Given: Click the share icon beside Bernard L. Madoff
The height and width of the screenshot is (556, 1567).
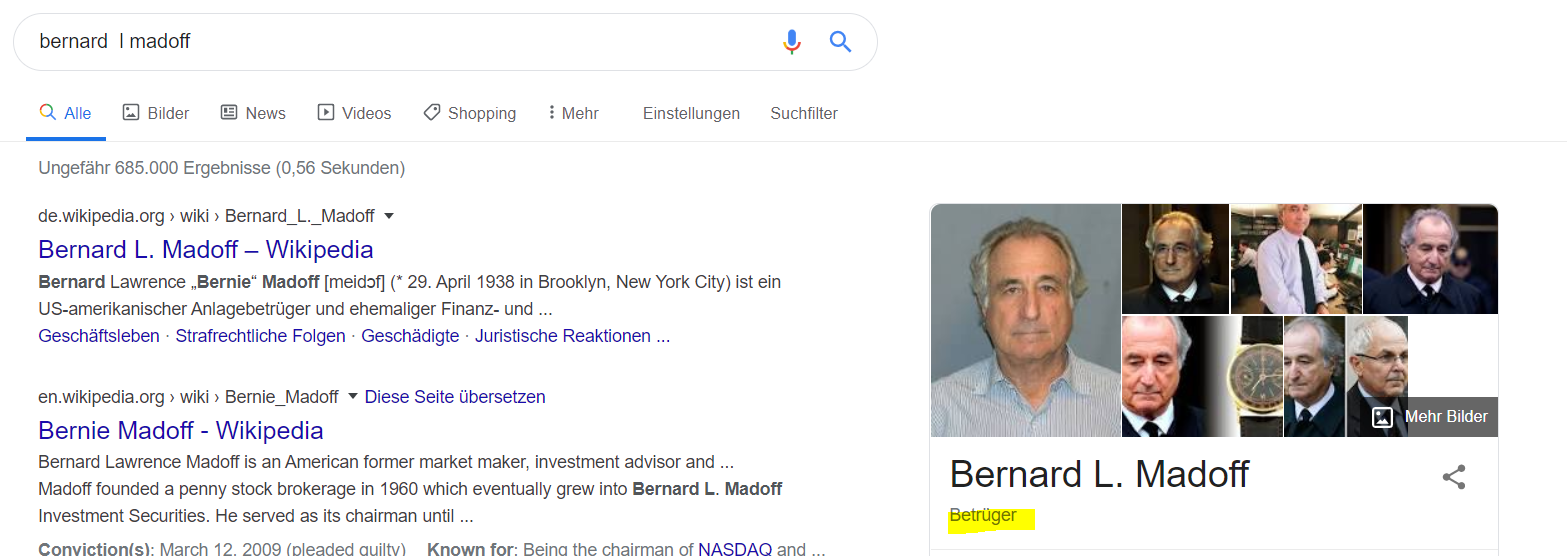Looking at the screenshot, I should click(x=1453, y=477).
